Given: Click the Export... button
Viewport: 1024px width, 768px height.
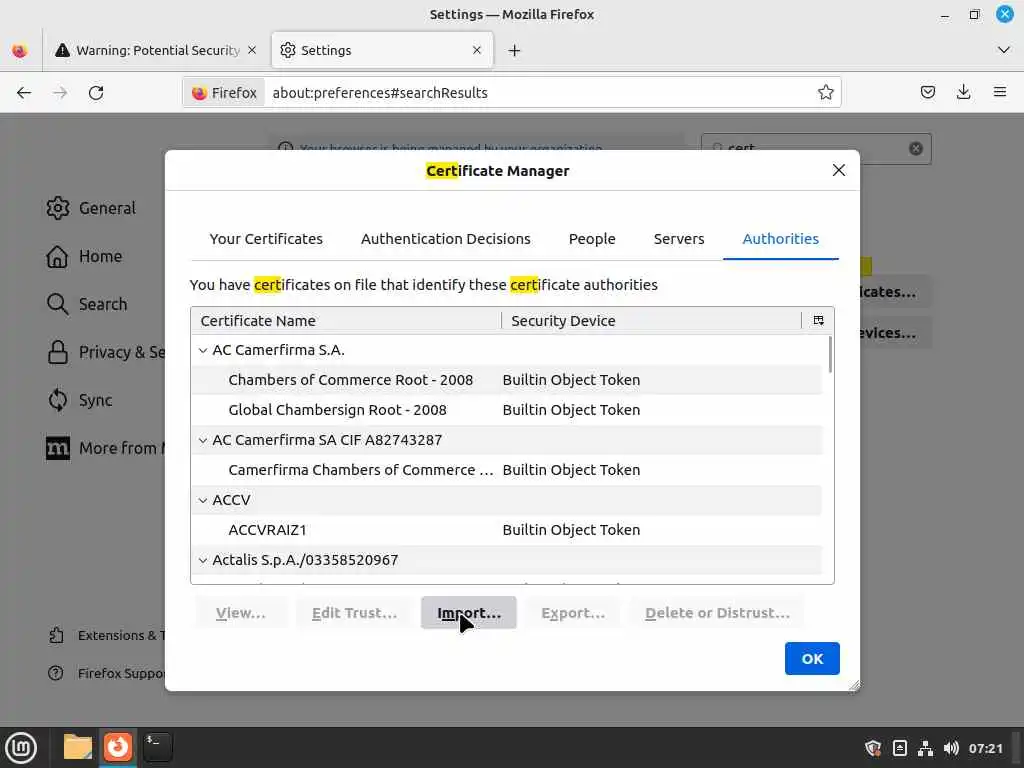Looking at the screenshot, I should pos(573,613).
